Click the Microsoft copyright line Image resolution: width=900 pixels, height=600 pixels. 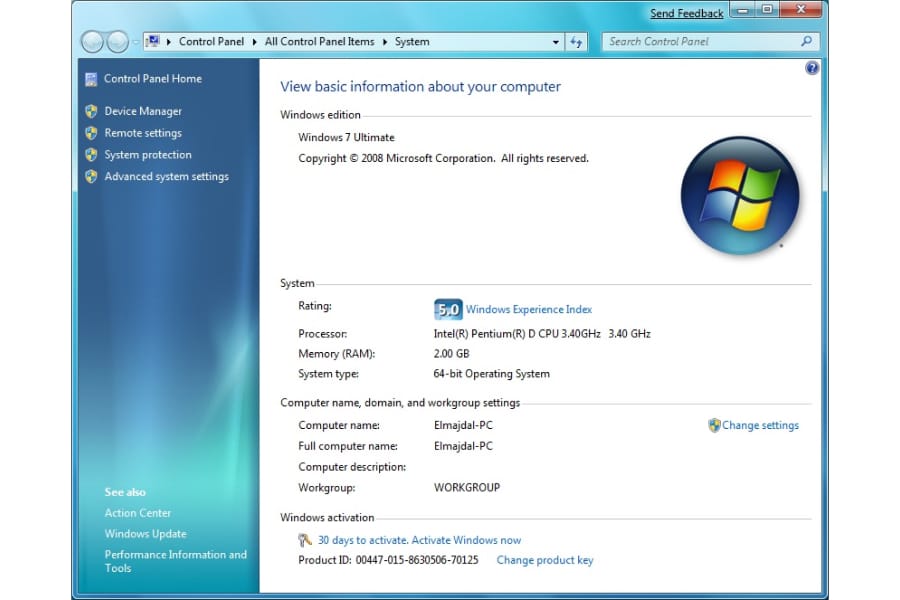(443, 158)
